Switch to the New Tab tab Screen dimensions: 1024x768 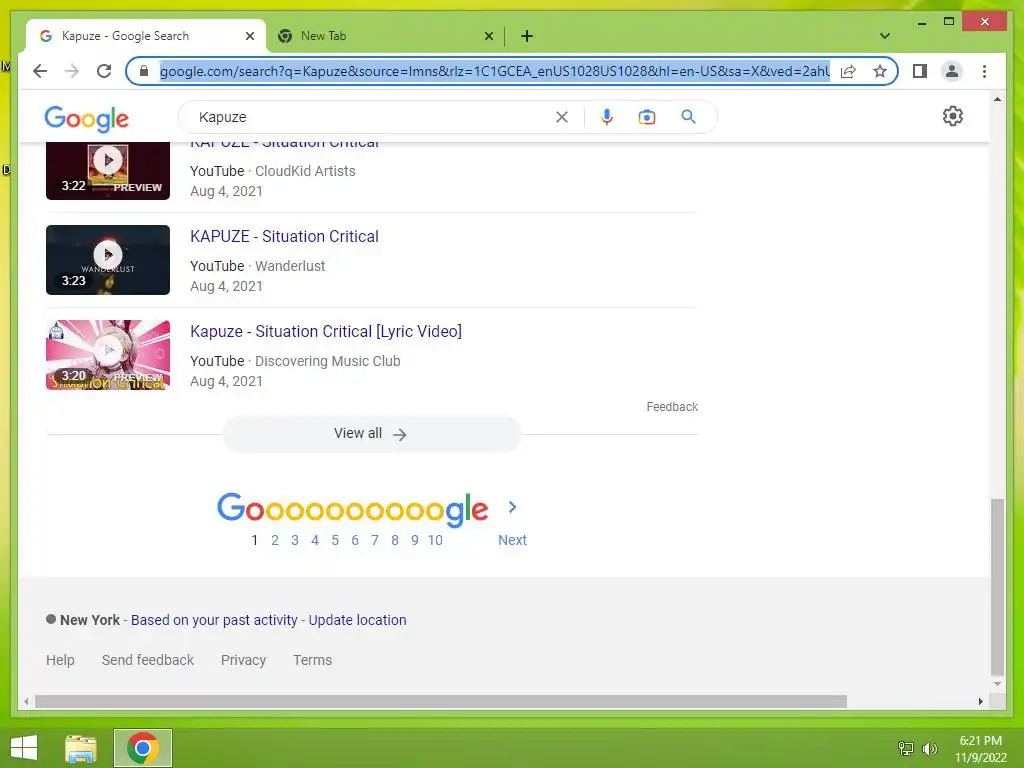coord(385,36)
